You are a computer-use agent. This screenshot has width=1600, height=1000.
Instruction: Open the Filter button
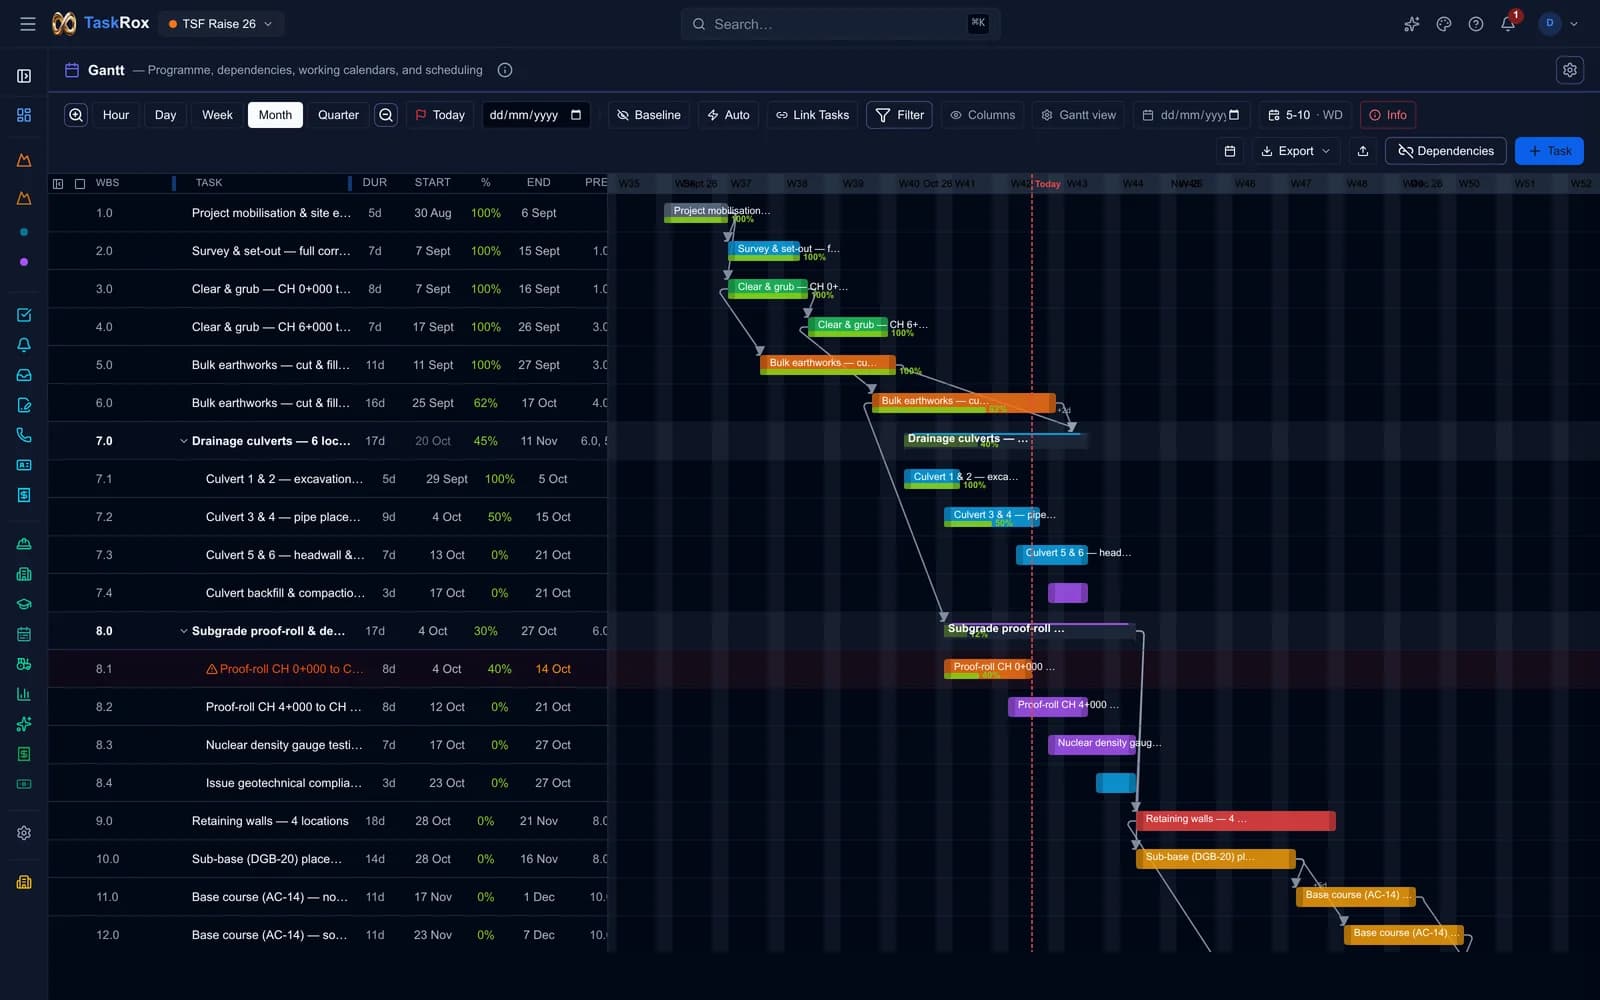pyautogui.click(x=900, y=115)
